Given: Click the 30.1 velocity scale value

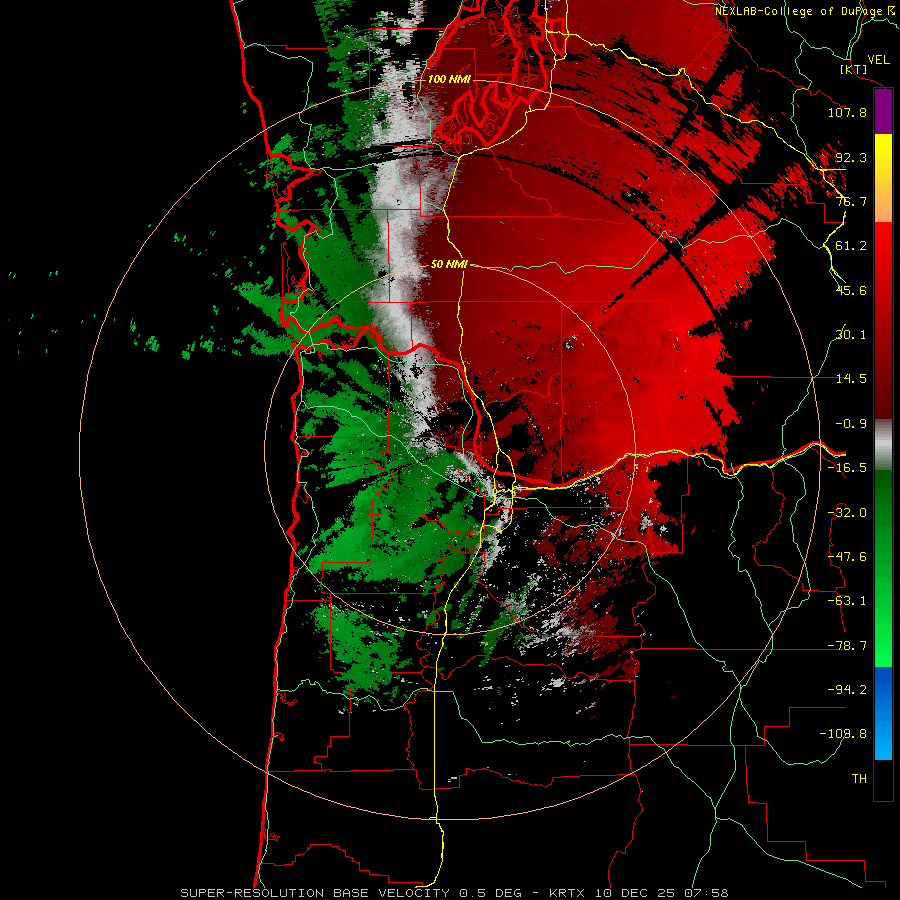Looking at the screenshot, I should coord(851,335).
